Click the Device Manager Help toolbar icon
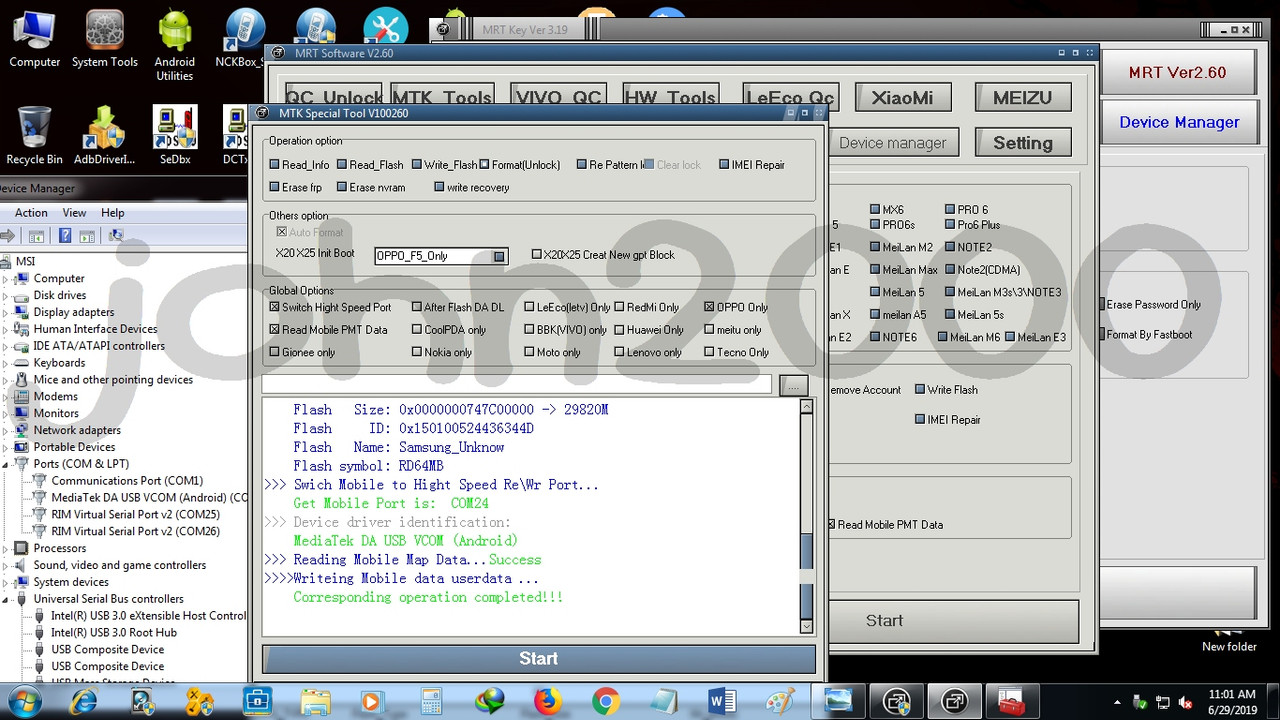This screenshot has width=1280, height=720. pos(65,236)
